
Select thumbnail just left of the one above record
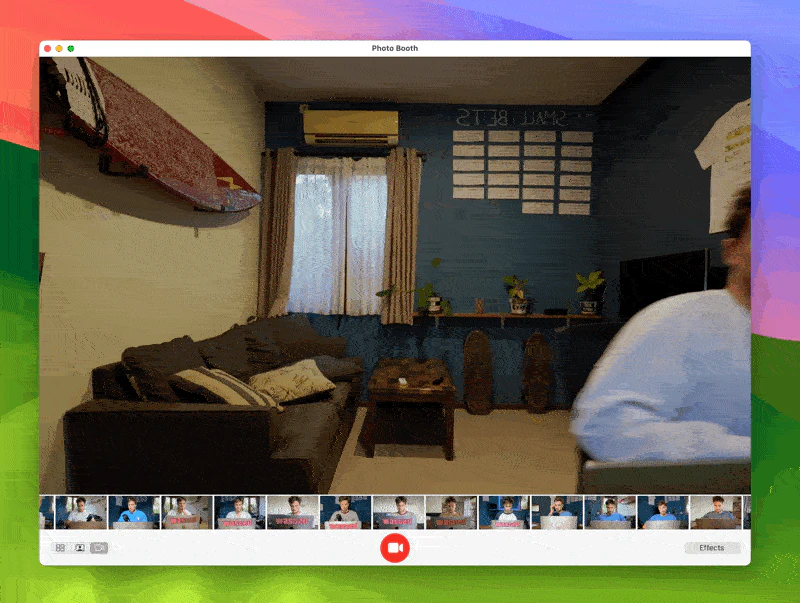pos(345,512)
